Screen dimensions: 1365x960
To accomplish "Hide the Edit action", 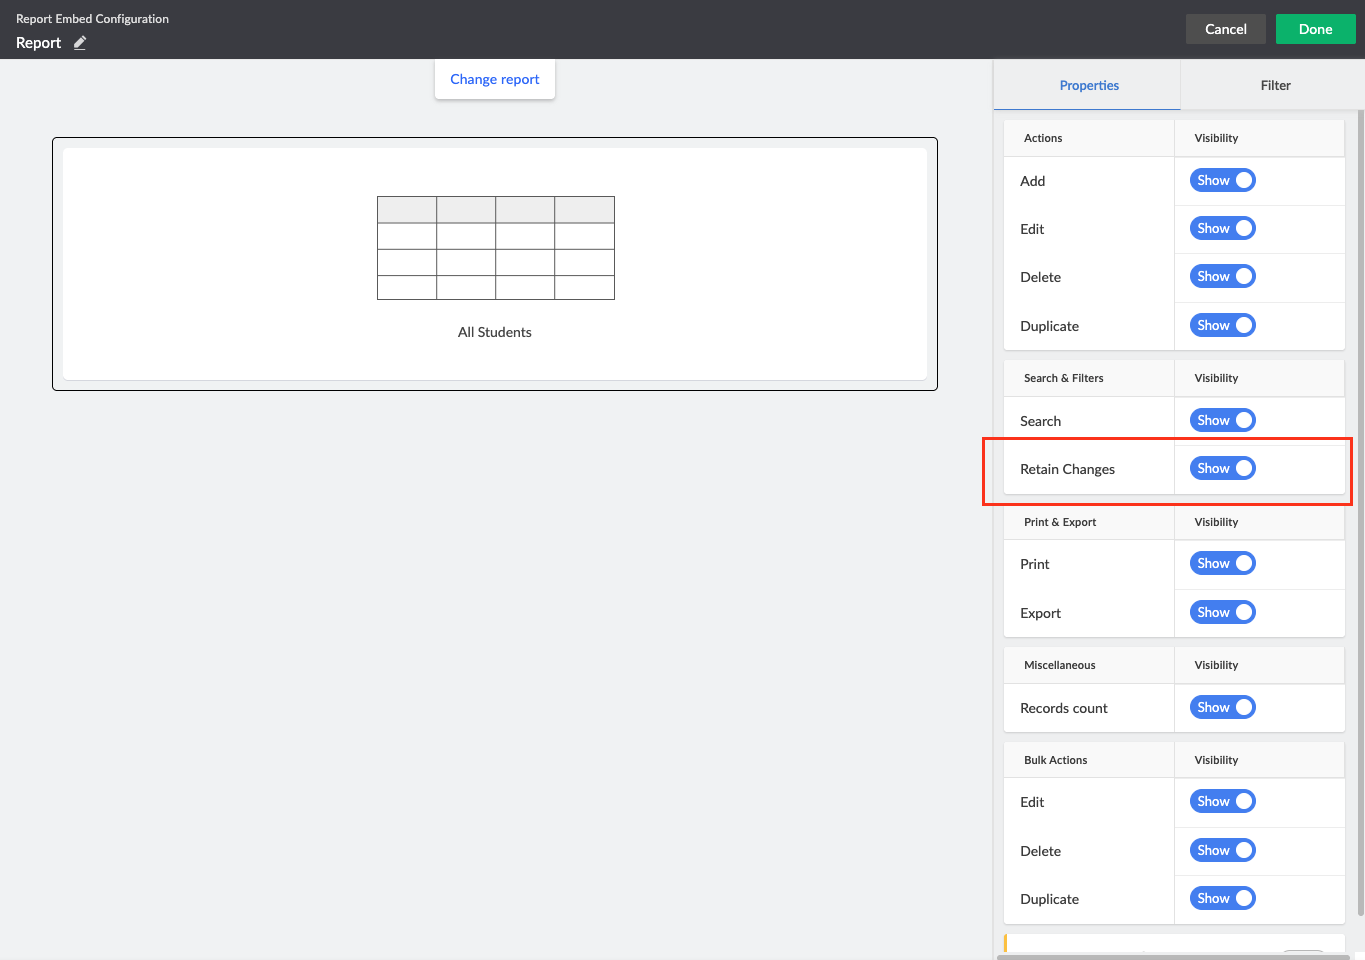I will click(1222, 228).
